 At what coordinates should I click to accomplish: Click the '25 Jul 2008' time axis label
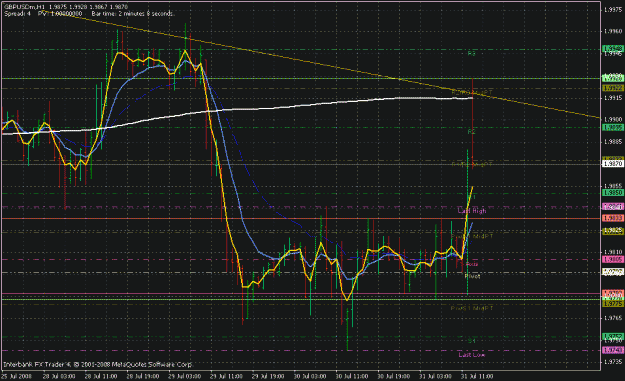point(16,376)
